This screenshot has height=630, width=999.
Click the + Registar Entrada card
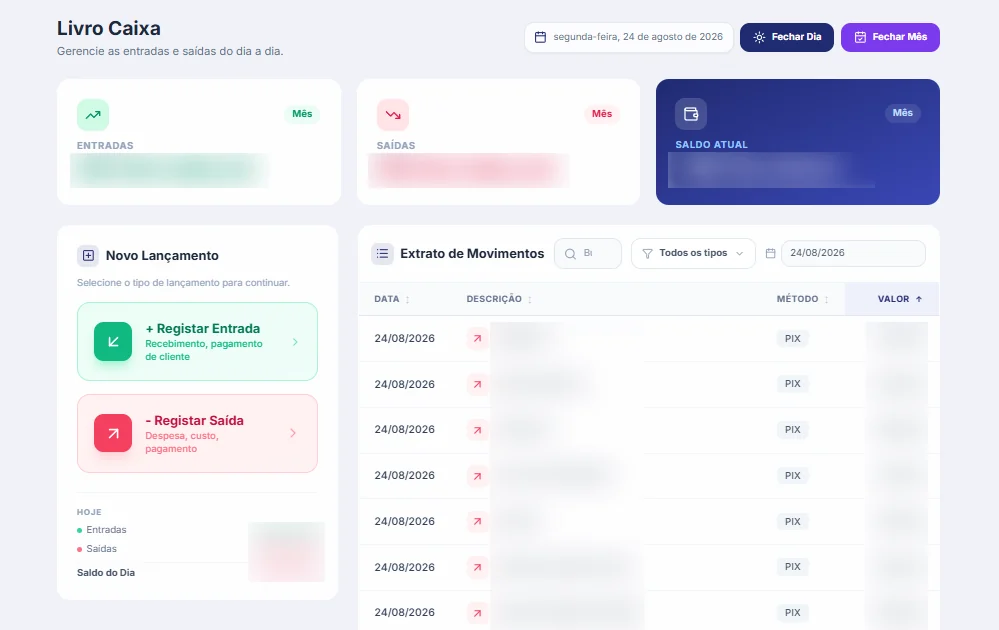(198, 341)
